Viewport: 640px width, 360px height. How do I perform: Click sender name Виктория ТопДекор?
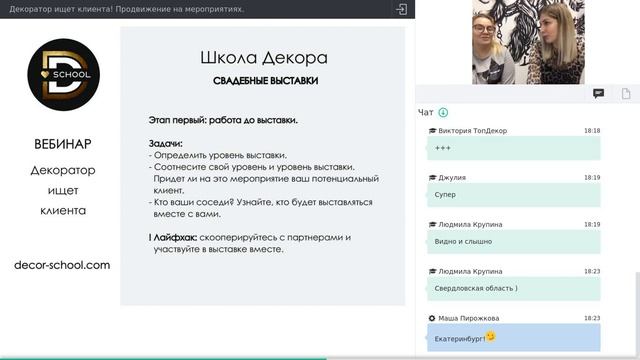[472, 131]
